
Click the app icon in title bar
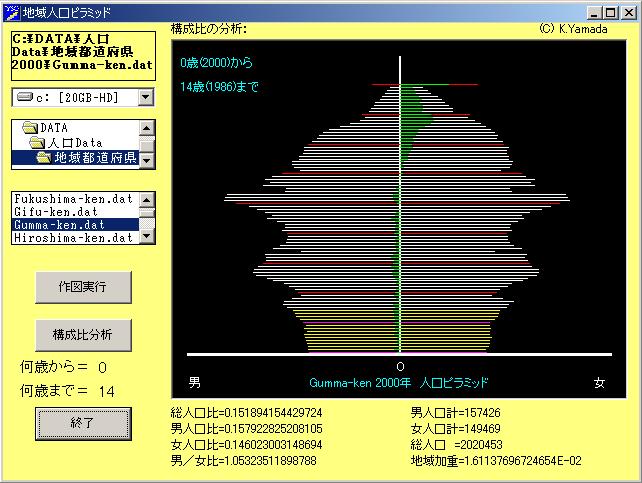[x=11, y=13]
